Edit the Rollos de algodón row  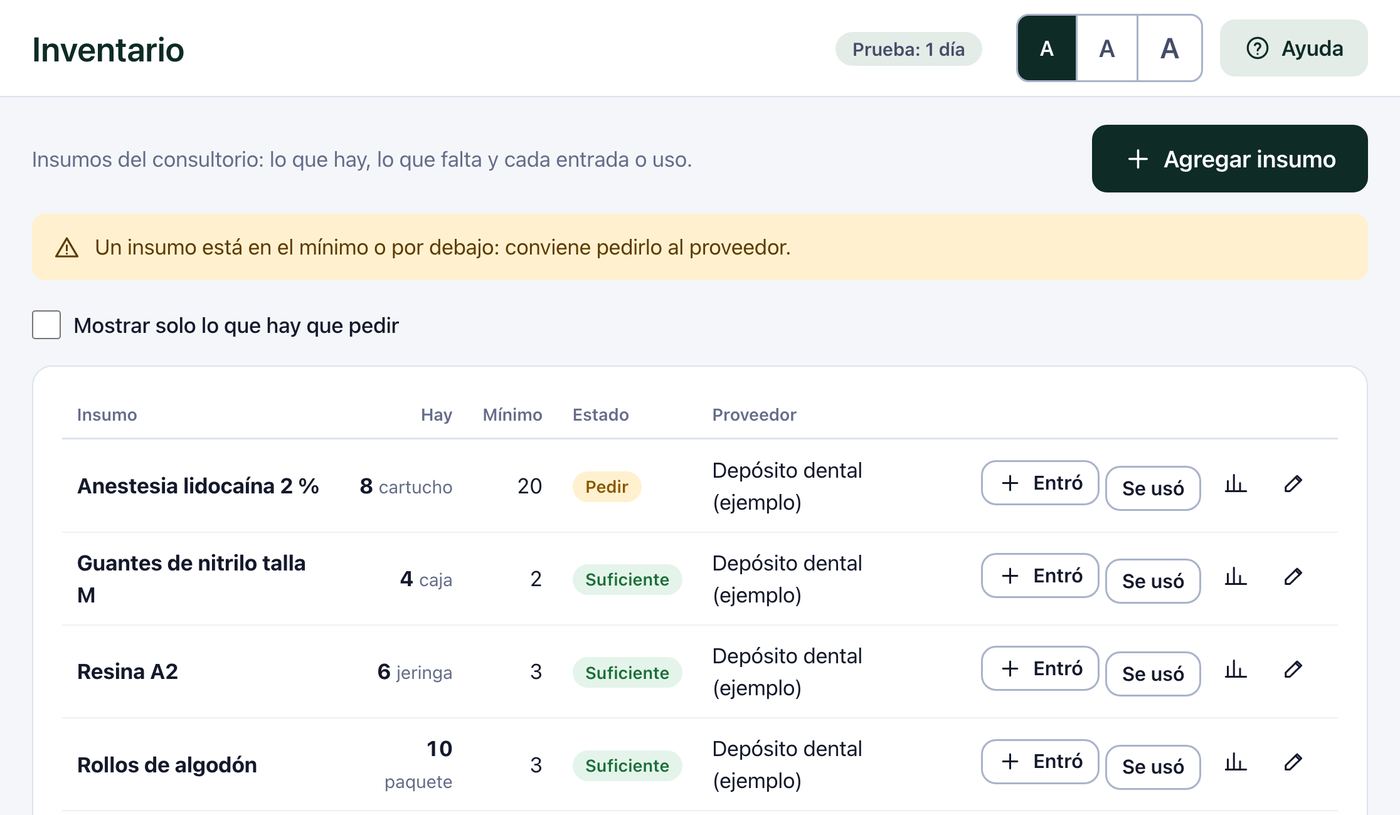(x=1293, y=763)
